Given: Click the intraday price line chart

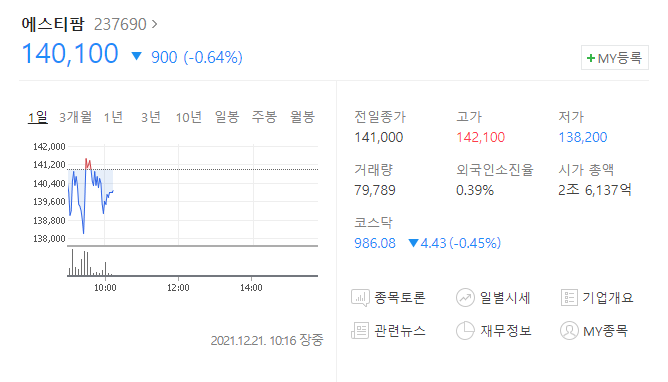Looking at the screenshot, I should [193, 195].
